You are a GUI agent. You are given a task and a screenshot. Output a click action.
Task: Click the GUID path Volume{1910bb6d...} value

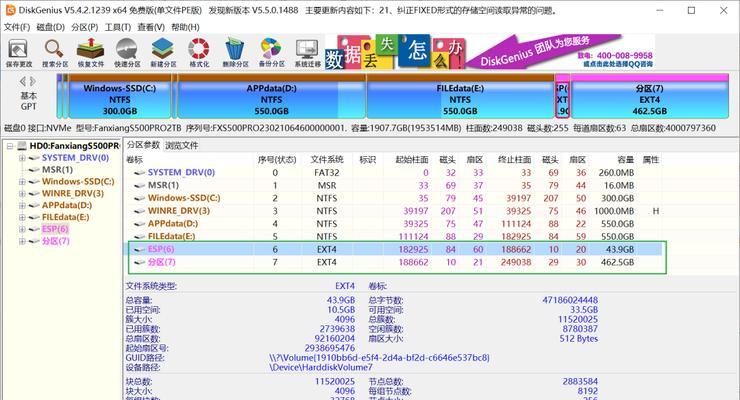379,358
